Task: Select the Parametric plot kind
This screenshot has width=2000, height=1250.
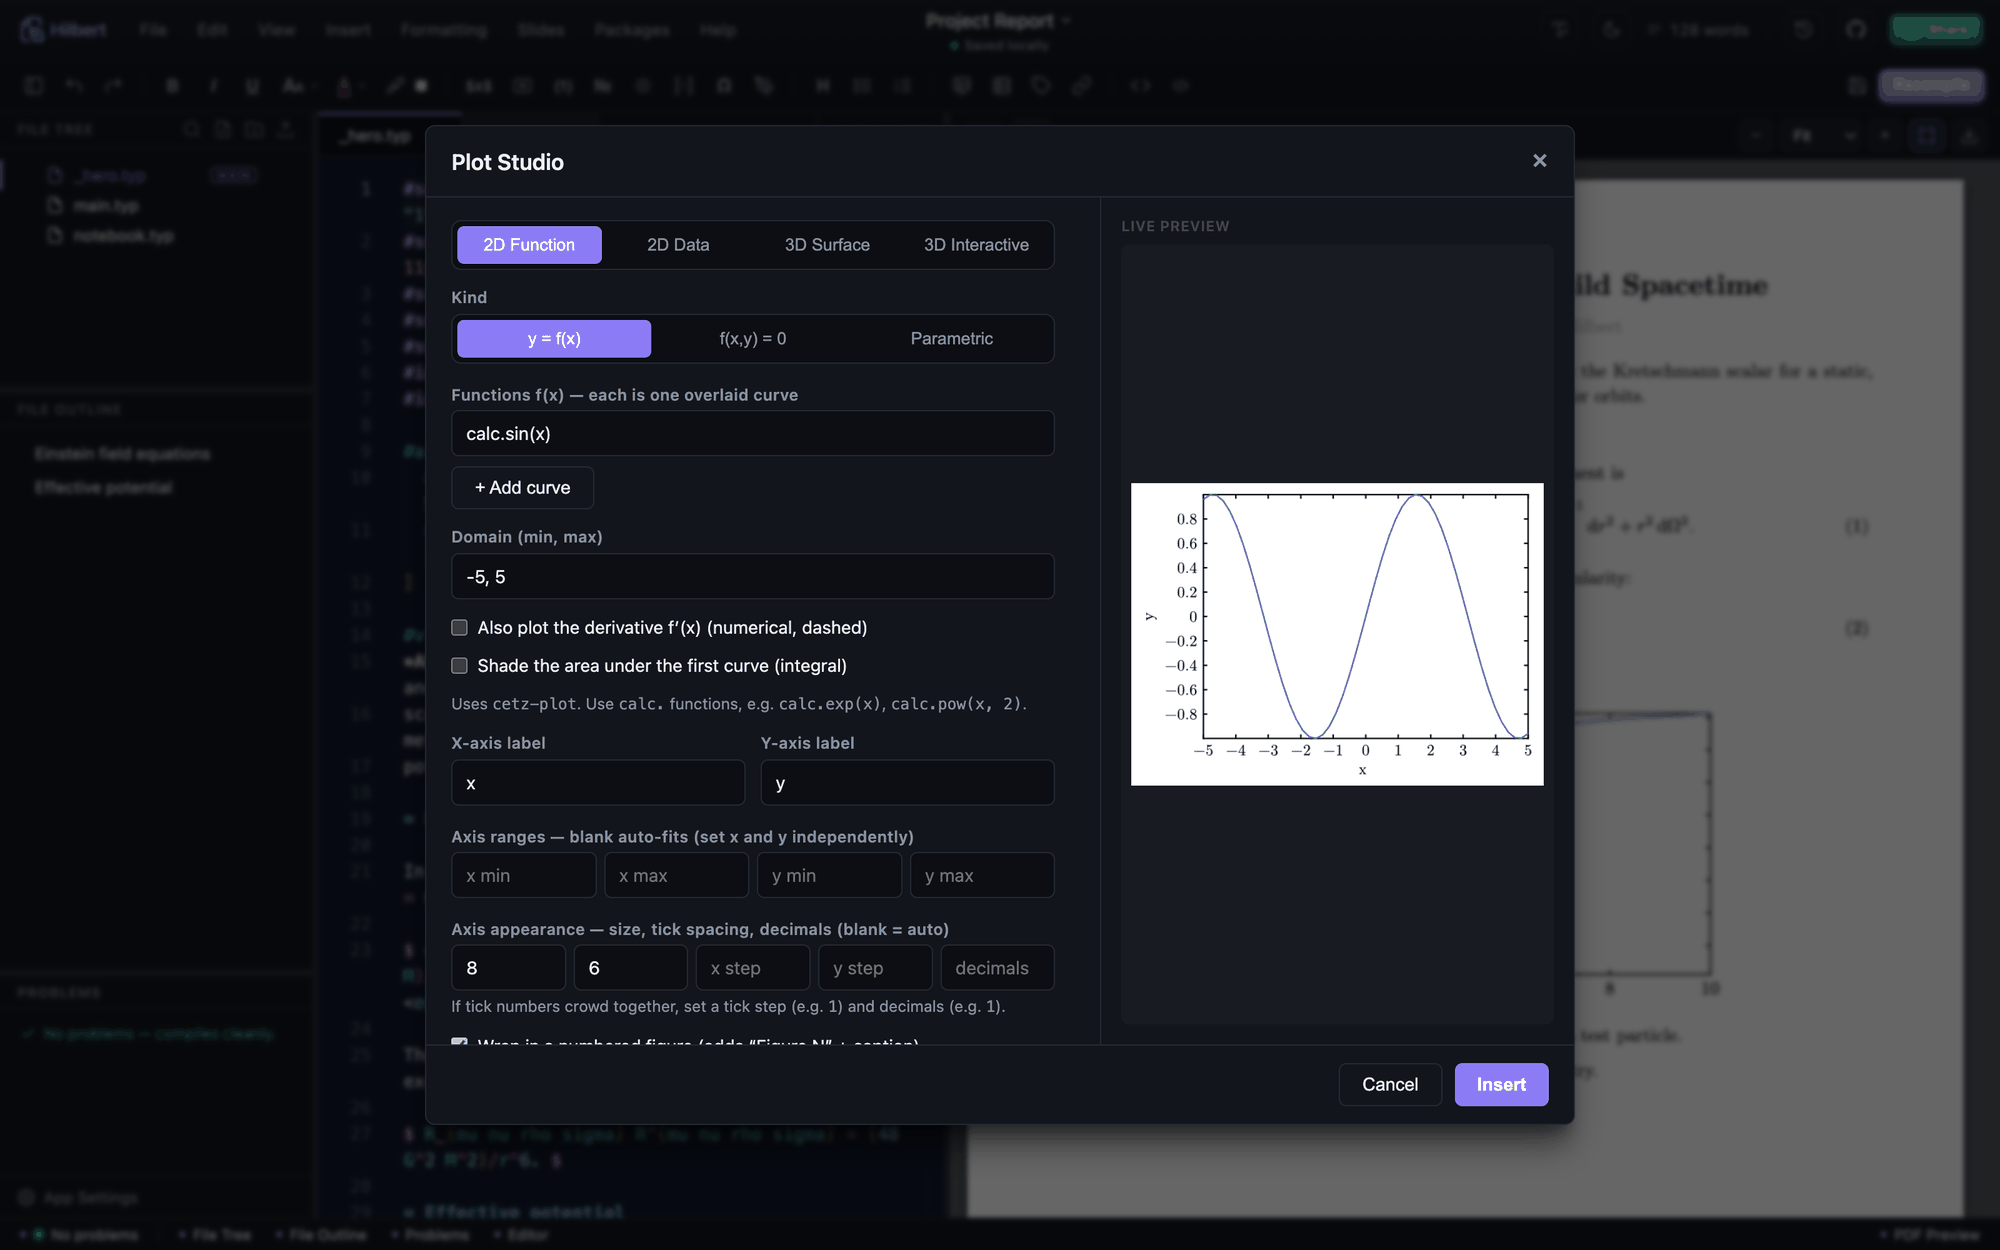Action: click(951, 339)
